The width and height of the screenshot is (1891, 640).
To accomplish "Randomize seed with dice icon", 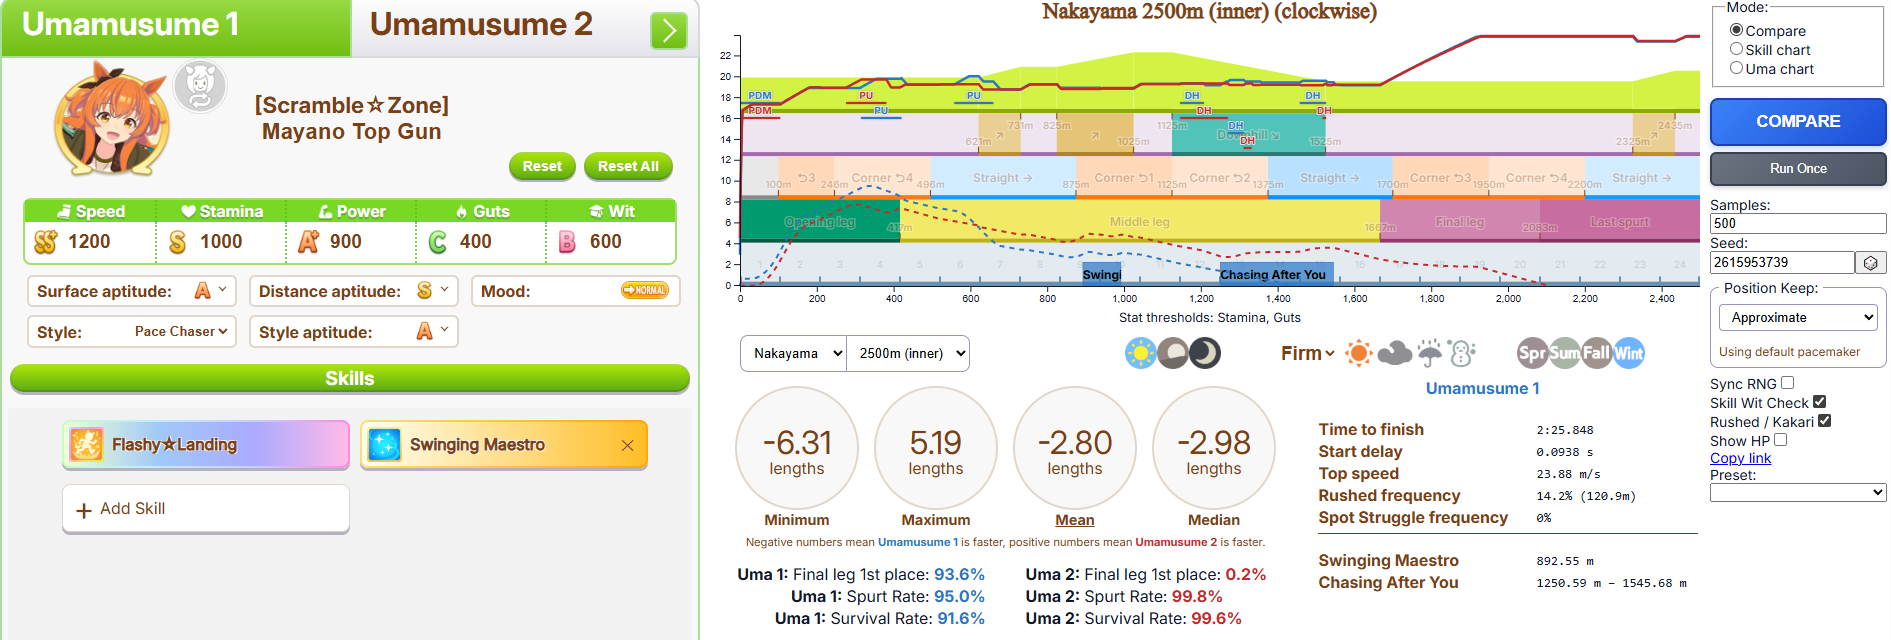I will click(x=1871, y=263).
